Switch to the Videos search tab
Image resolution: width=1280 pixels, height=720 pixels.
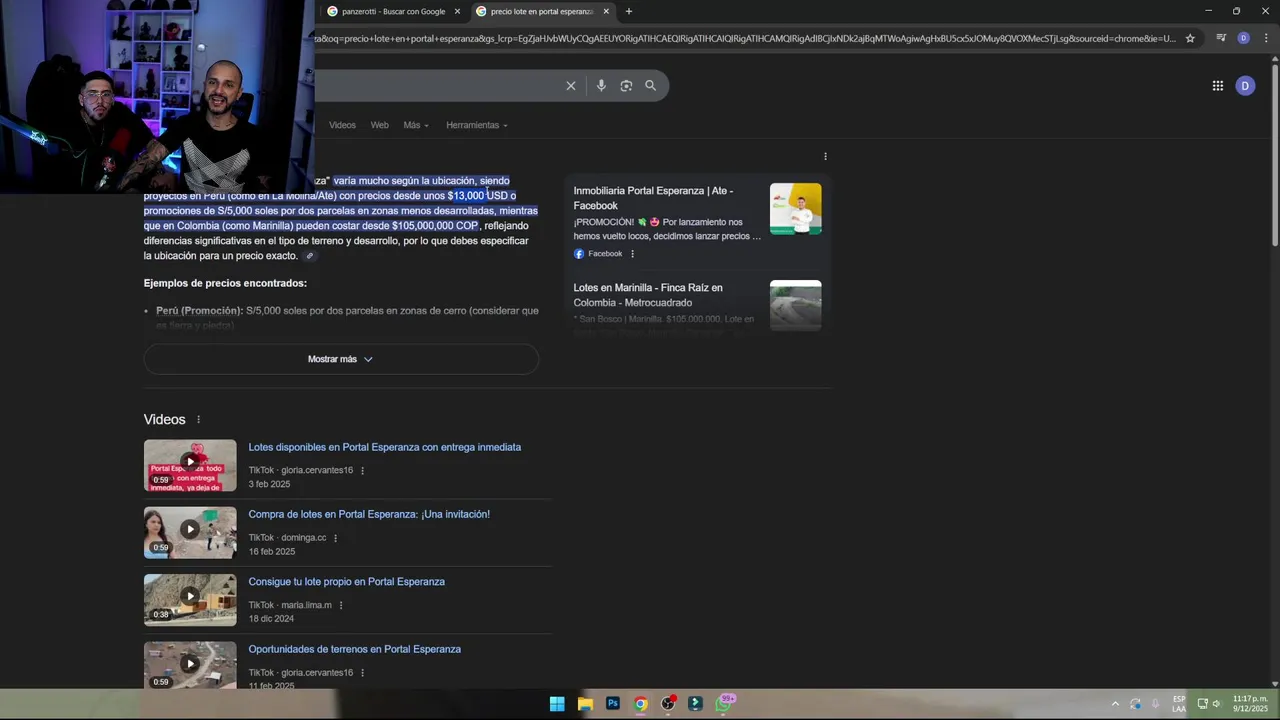tap(342, 126)
